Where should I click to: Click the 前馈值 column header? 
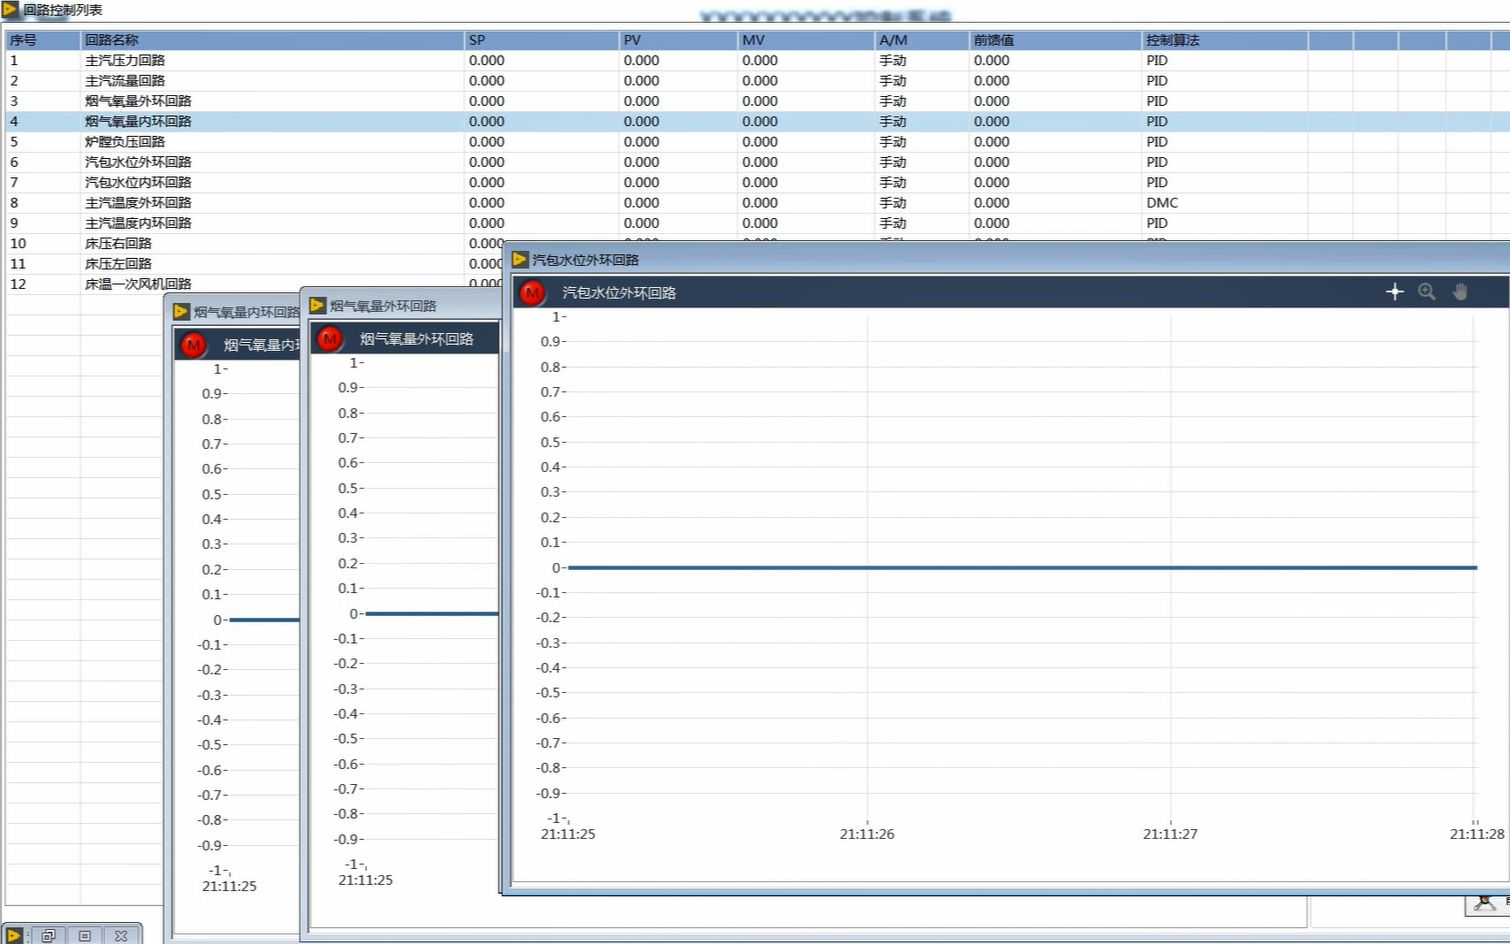tap(1056, 40)
